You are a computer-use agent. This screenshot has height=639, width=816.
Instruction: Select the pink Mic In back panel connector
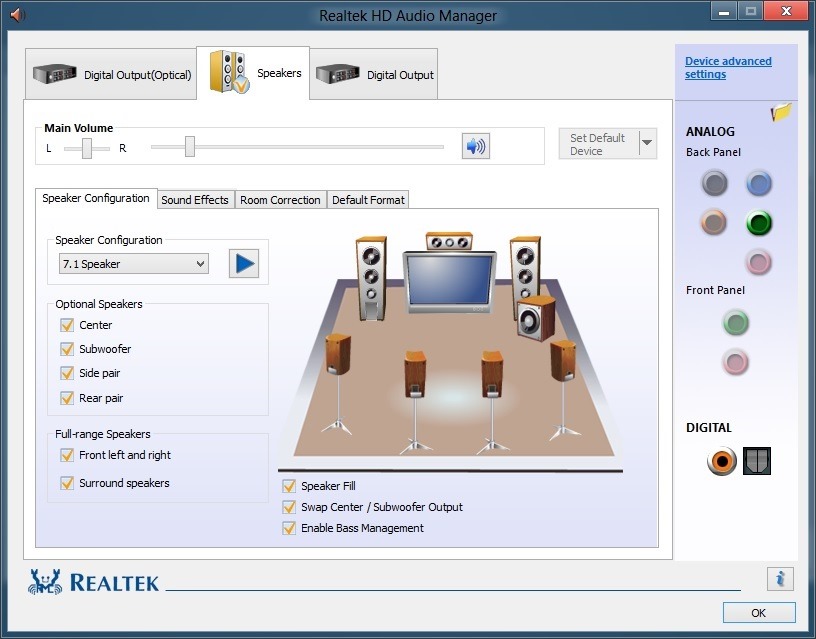[758, 262]
